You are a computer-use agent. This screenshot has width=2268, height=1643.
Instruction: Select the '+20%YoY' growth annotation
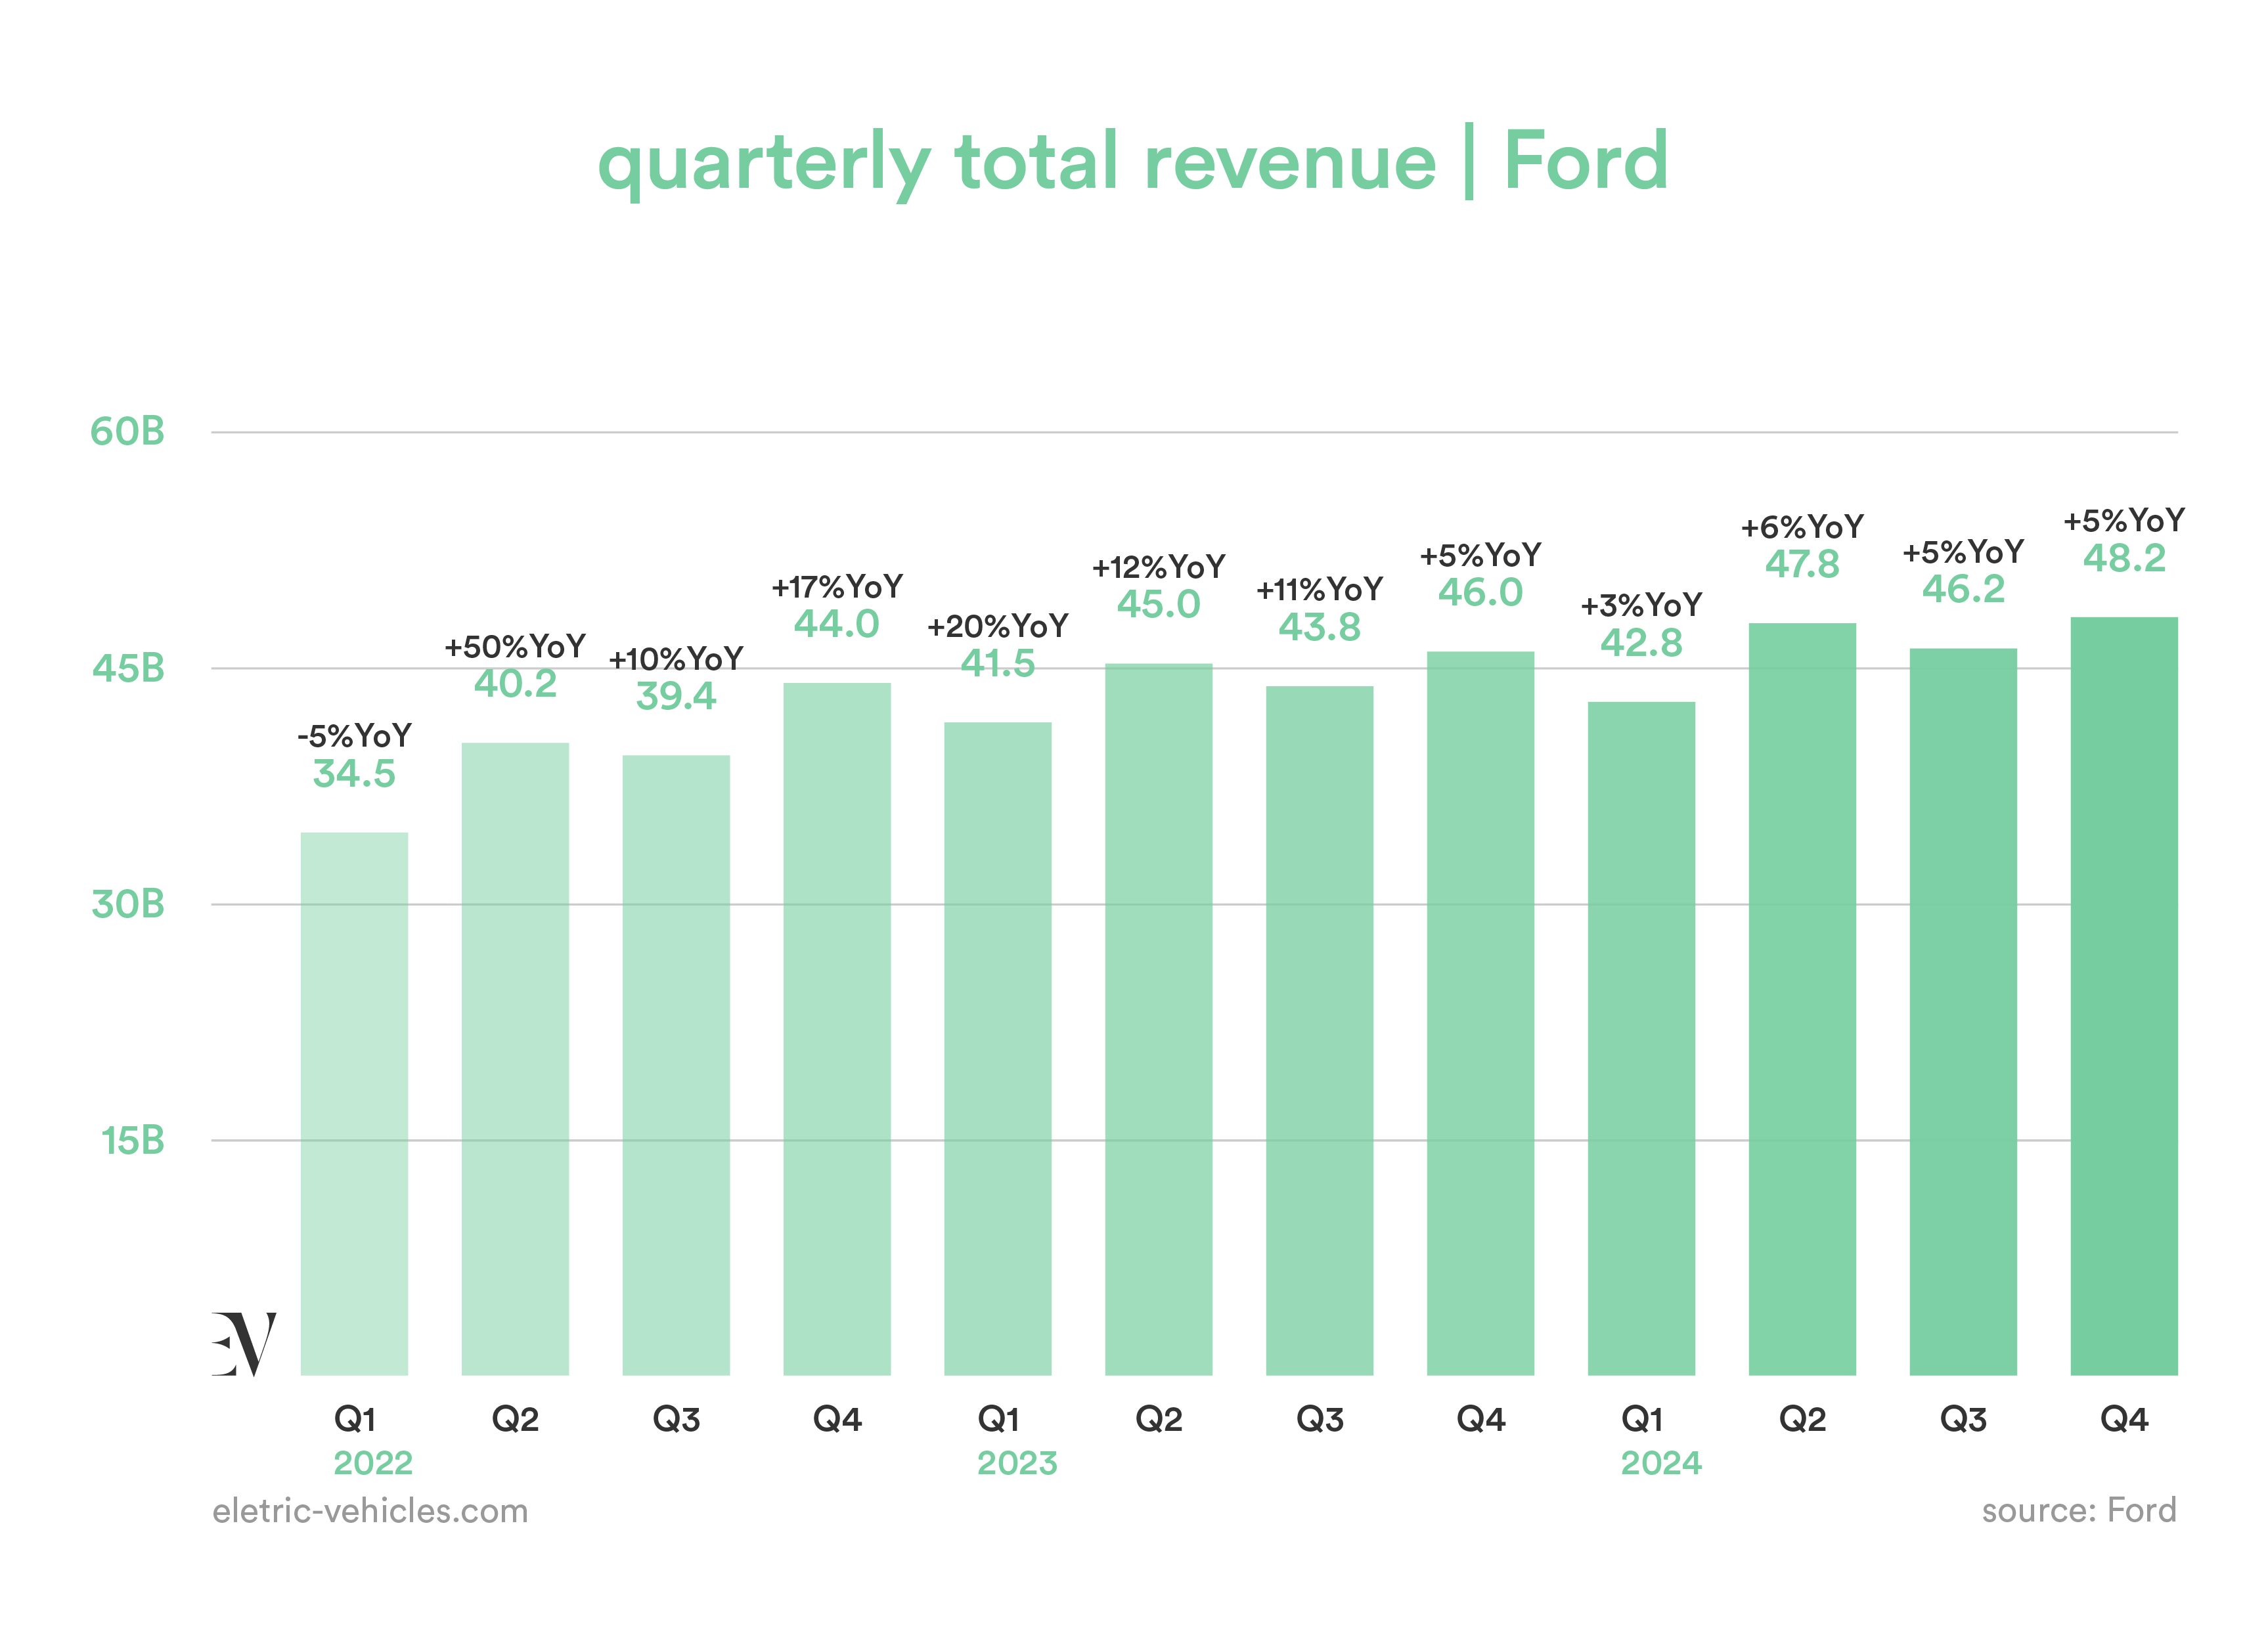998,627
